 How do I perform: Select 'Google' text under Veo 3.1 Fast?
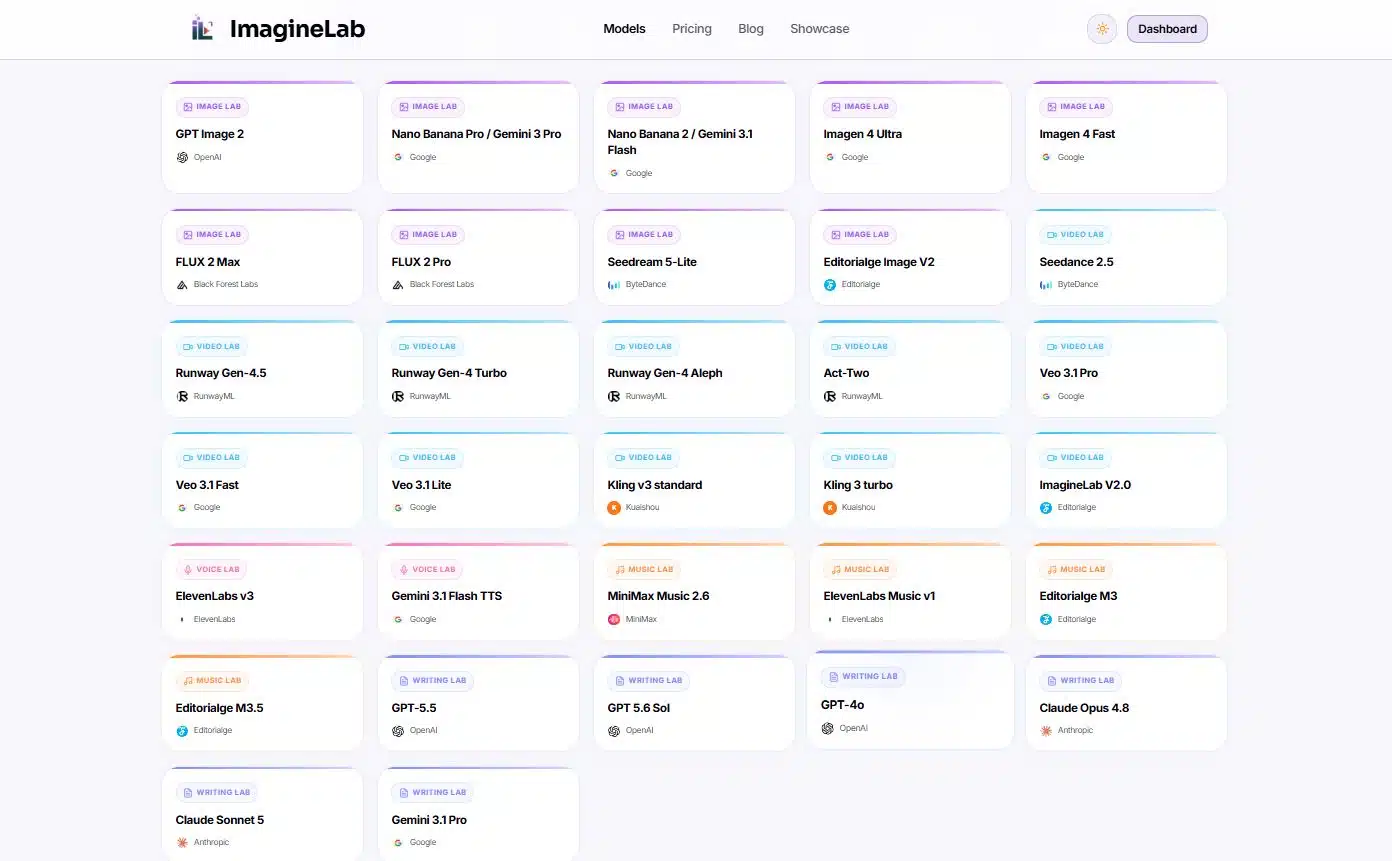207,507
